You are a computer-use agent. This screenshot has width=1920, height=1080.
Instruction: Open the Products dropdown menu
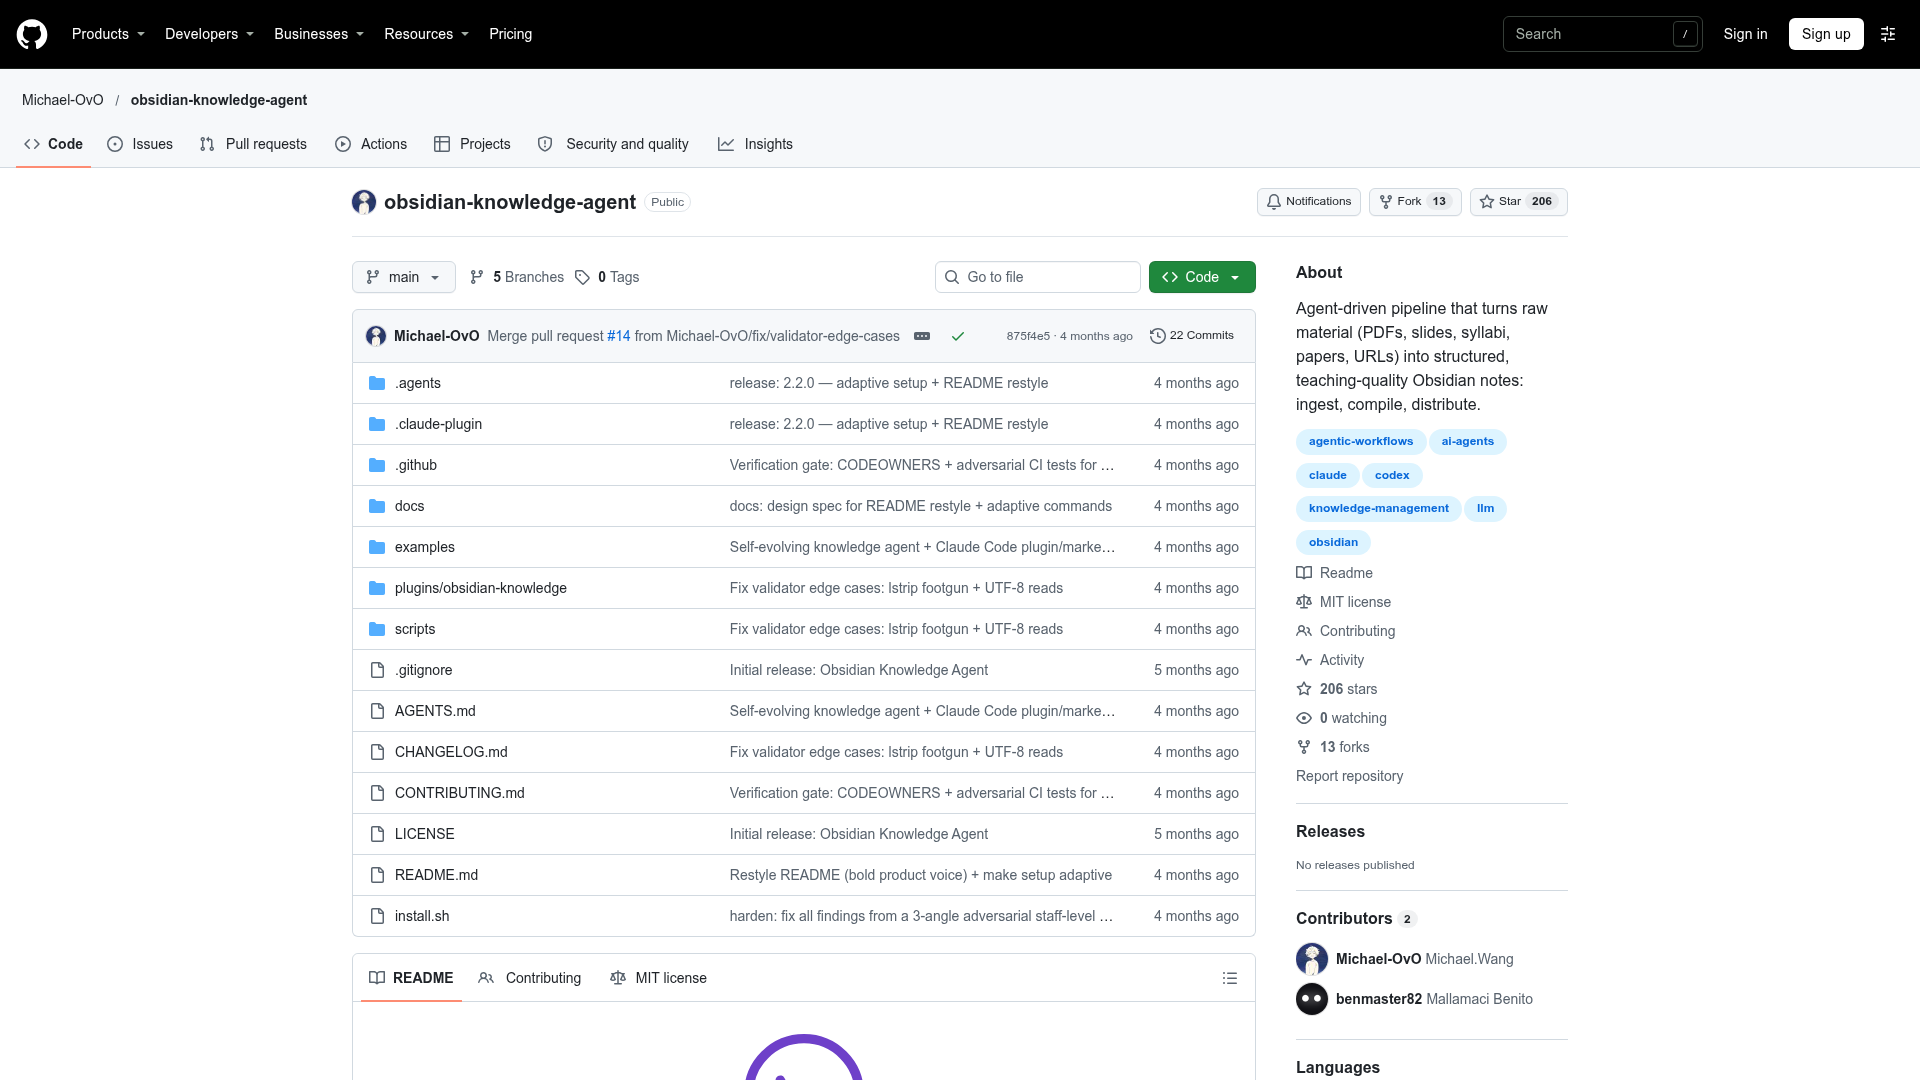108,34
